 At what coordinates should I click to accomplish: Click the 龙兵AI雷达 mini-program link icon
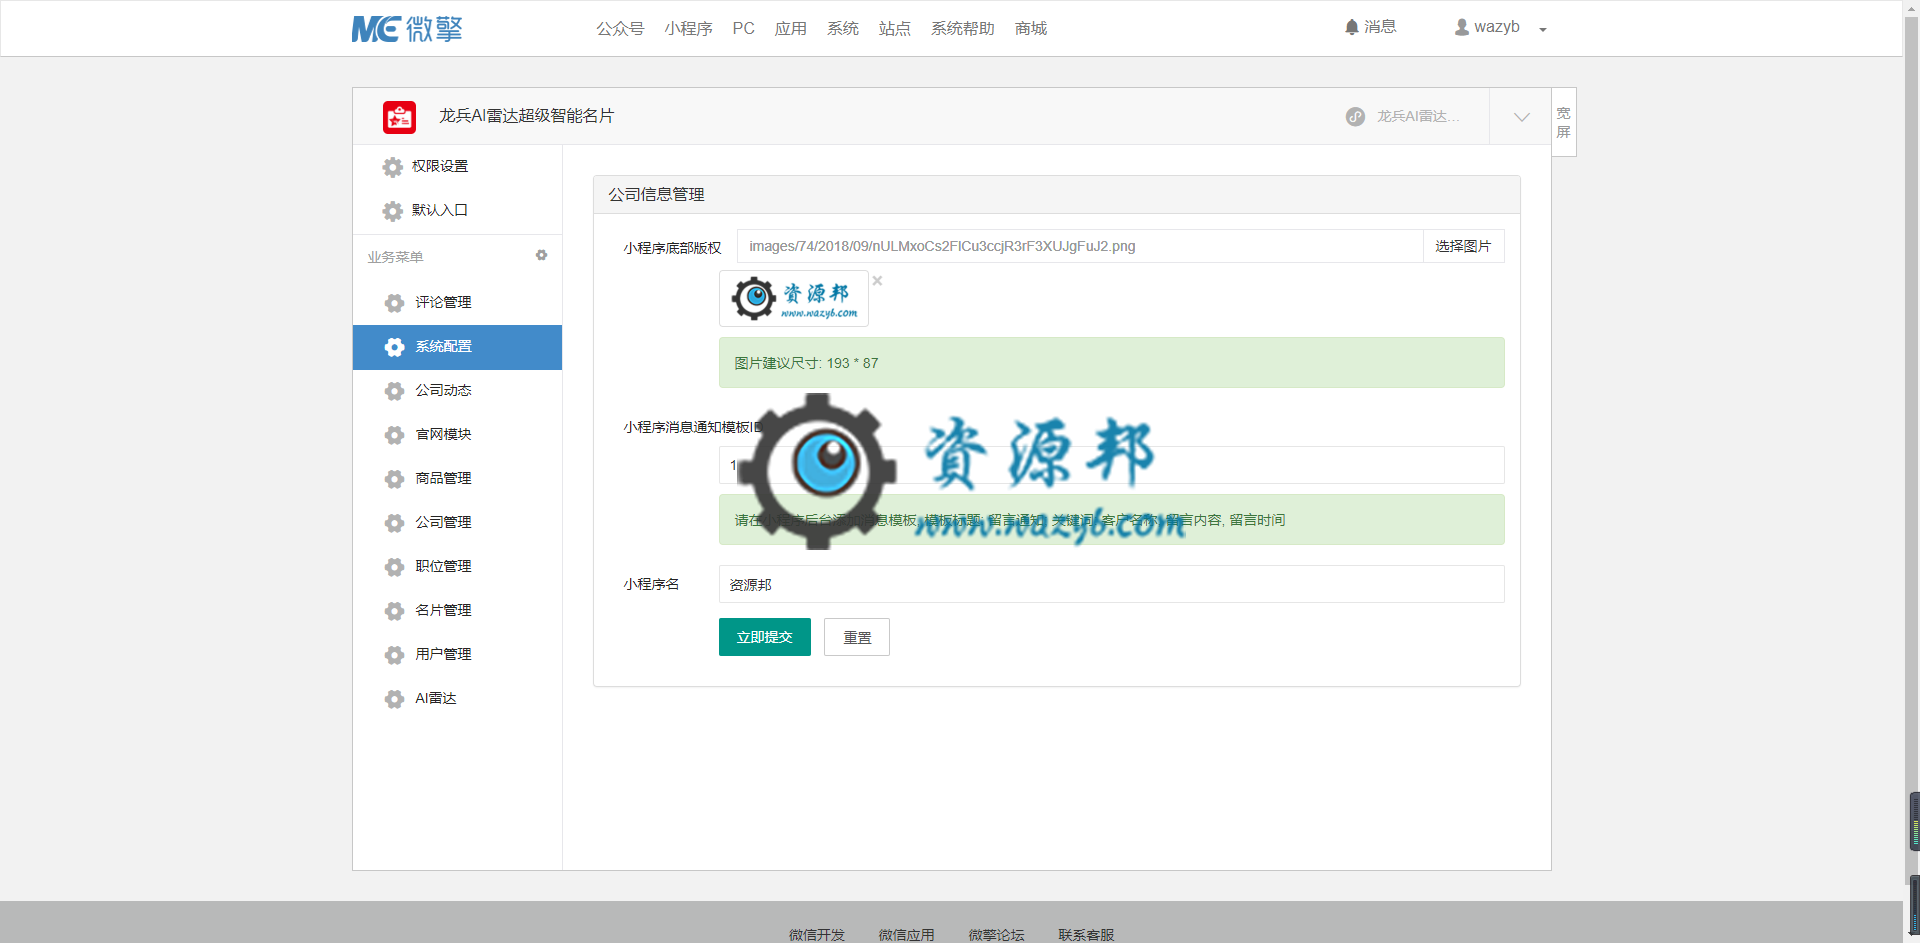(x=1355, y=117)
